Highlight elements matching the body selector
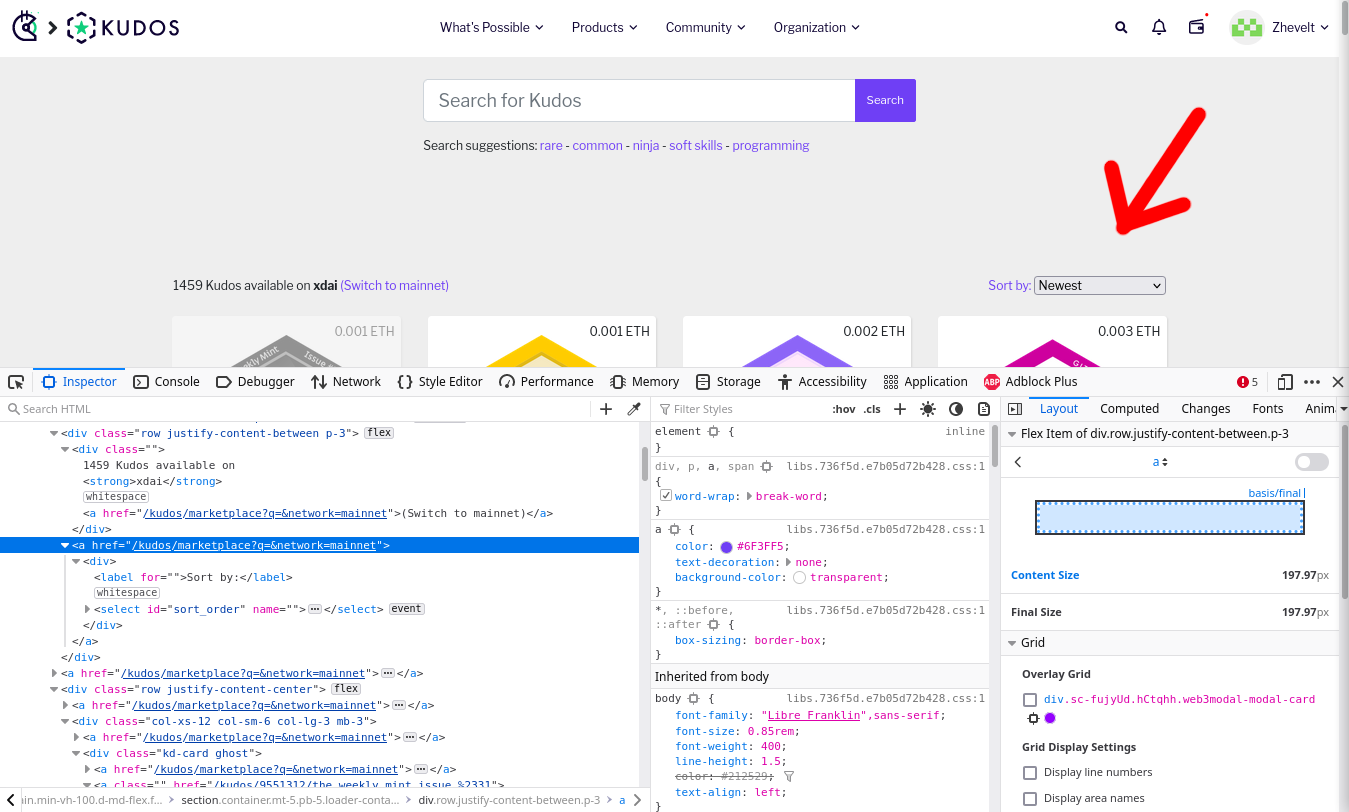The image size is (1349, 812). coord(693,699)
